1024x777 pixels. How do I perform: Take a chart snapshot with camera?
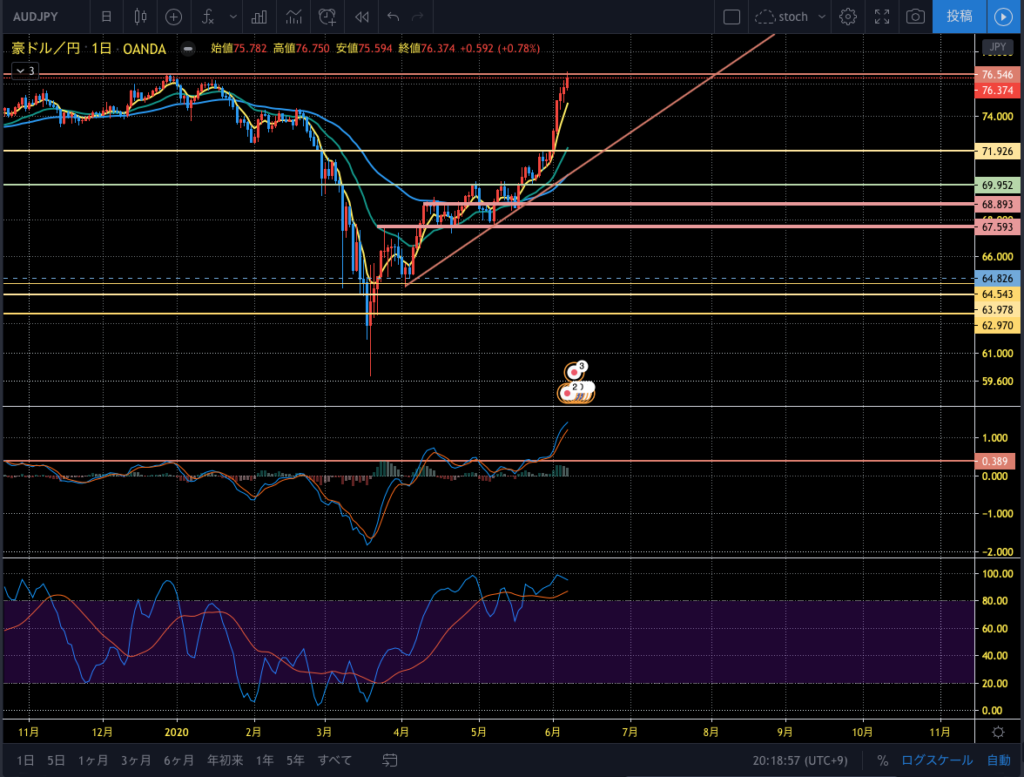point(916,16)
